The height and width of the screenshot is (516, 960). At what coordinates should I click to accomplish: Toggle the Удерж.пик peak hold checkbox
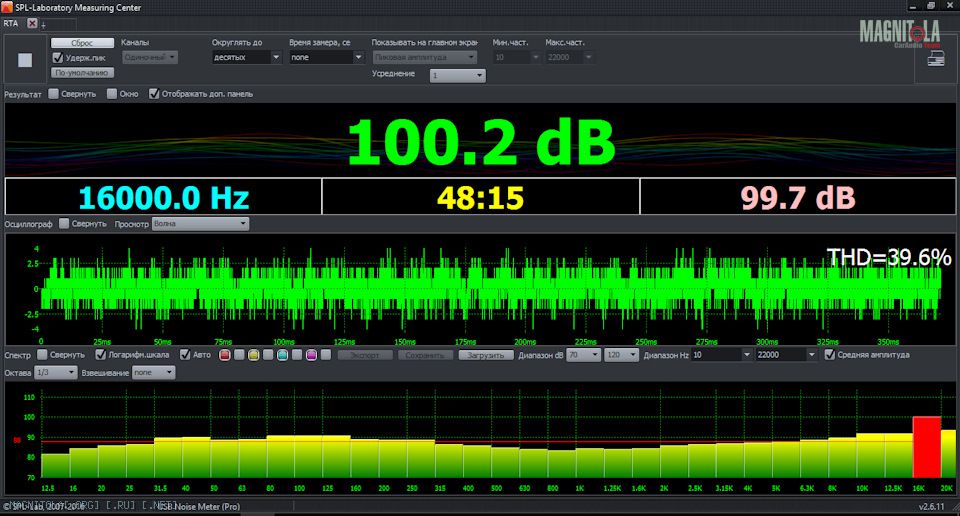[x=58, y=58]
